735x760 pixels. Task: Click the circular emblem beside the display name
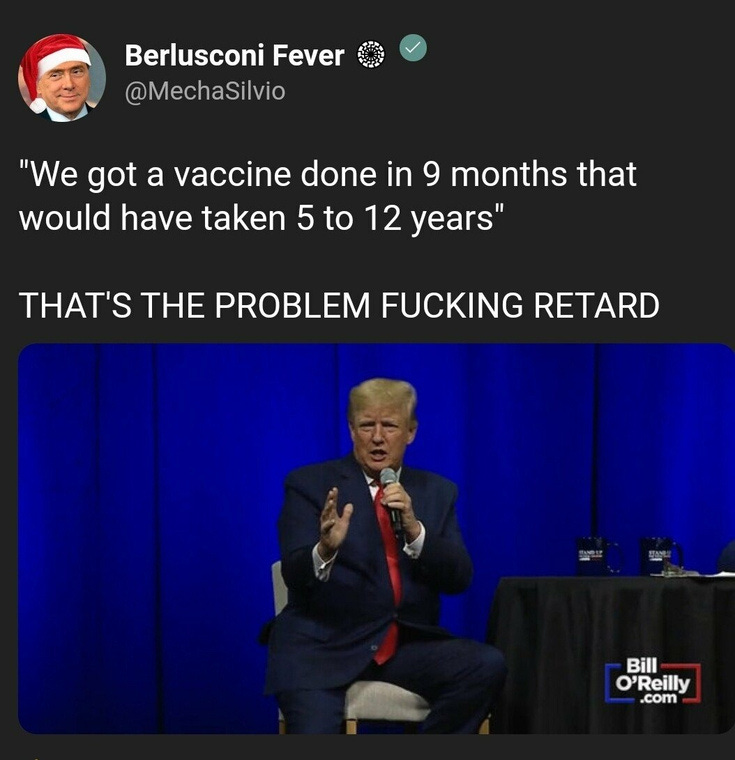[x=371, y=54]
